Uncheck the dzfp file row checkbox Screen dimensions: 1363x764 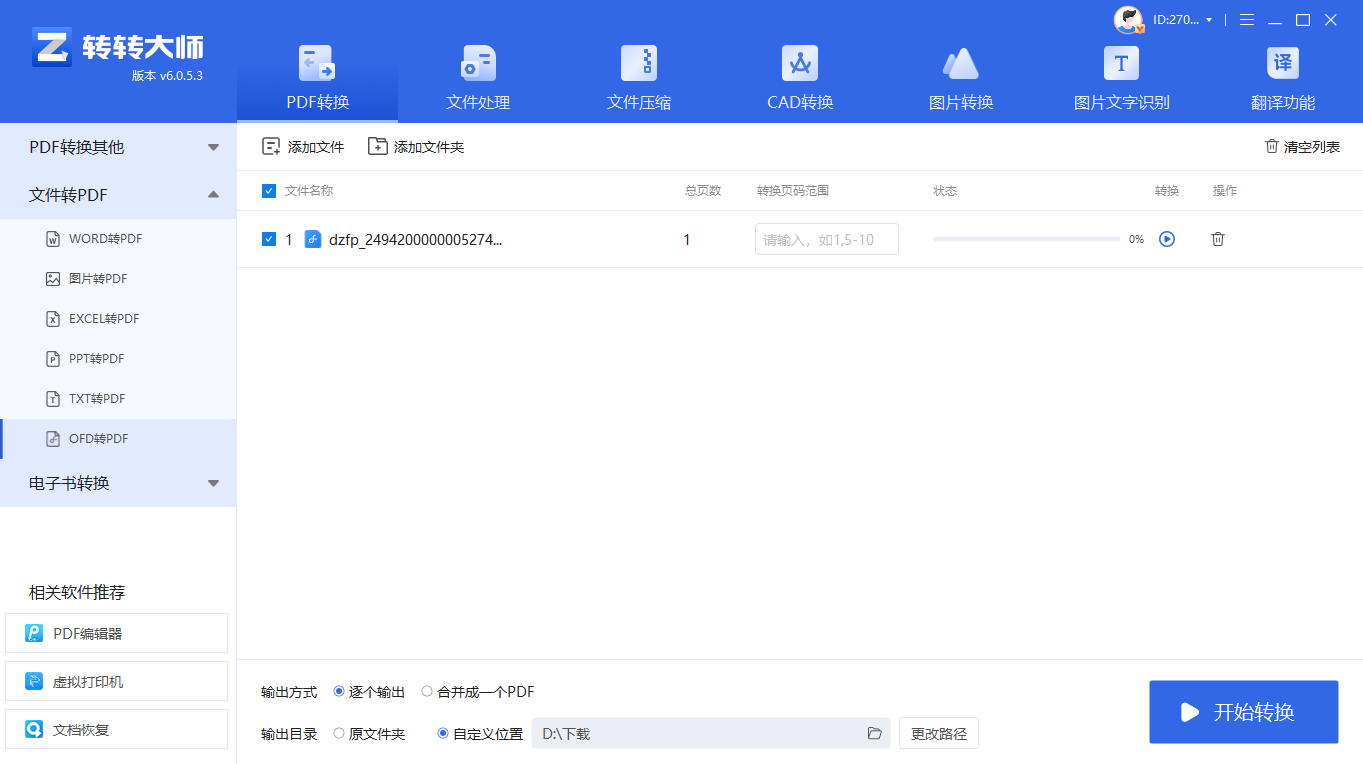pos(269,239)
